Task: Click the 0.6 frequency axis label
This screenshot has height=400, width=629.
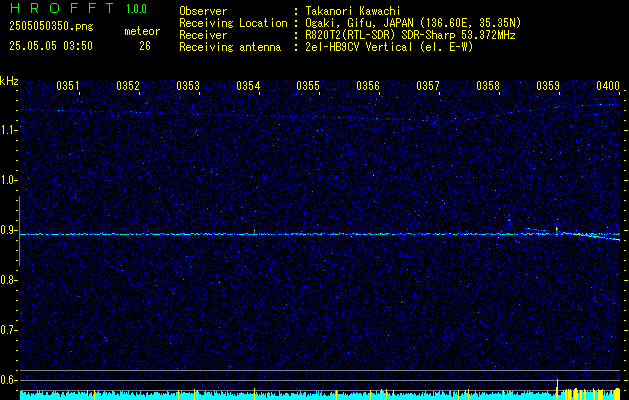Action: [7, 380]
